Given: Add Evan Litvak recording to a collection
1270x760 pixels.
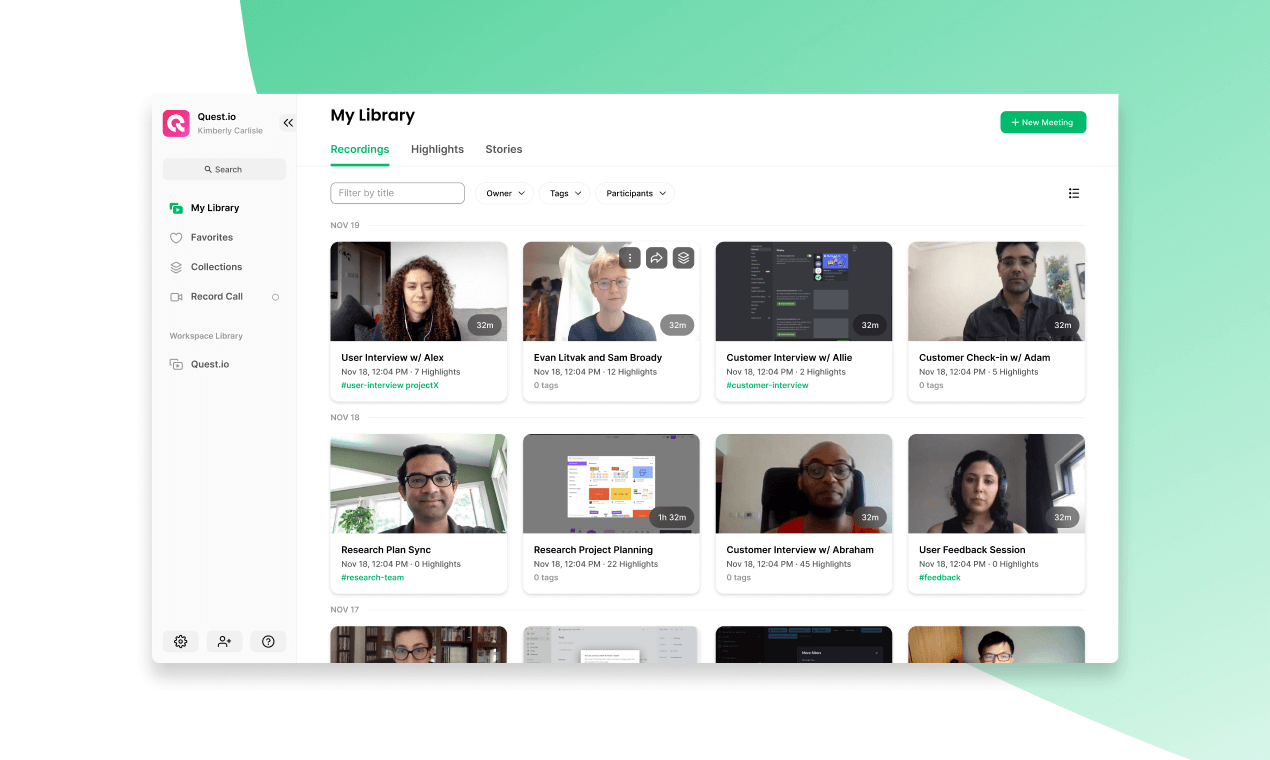Looking at the screenshot, I should 683,257.
